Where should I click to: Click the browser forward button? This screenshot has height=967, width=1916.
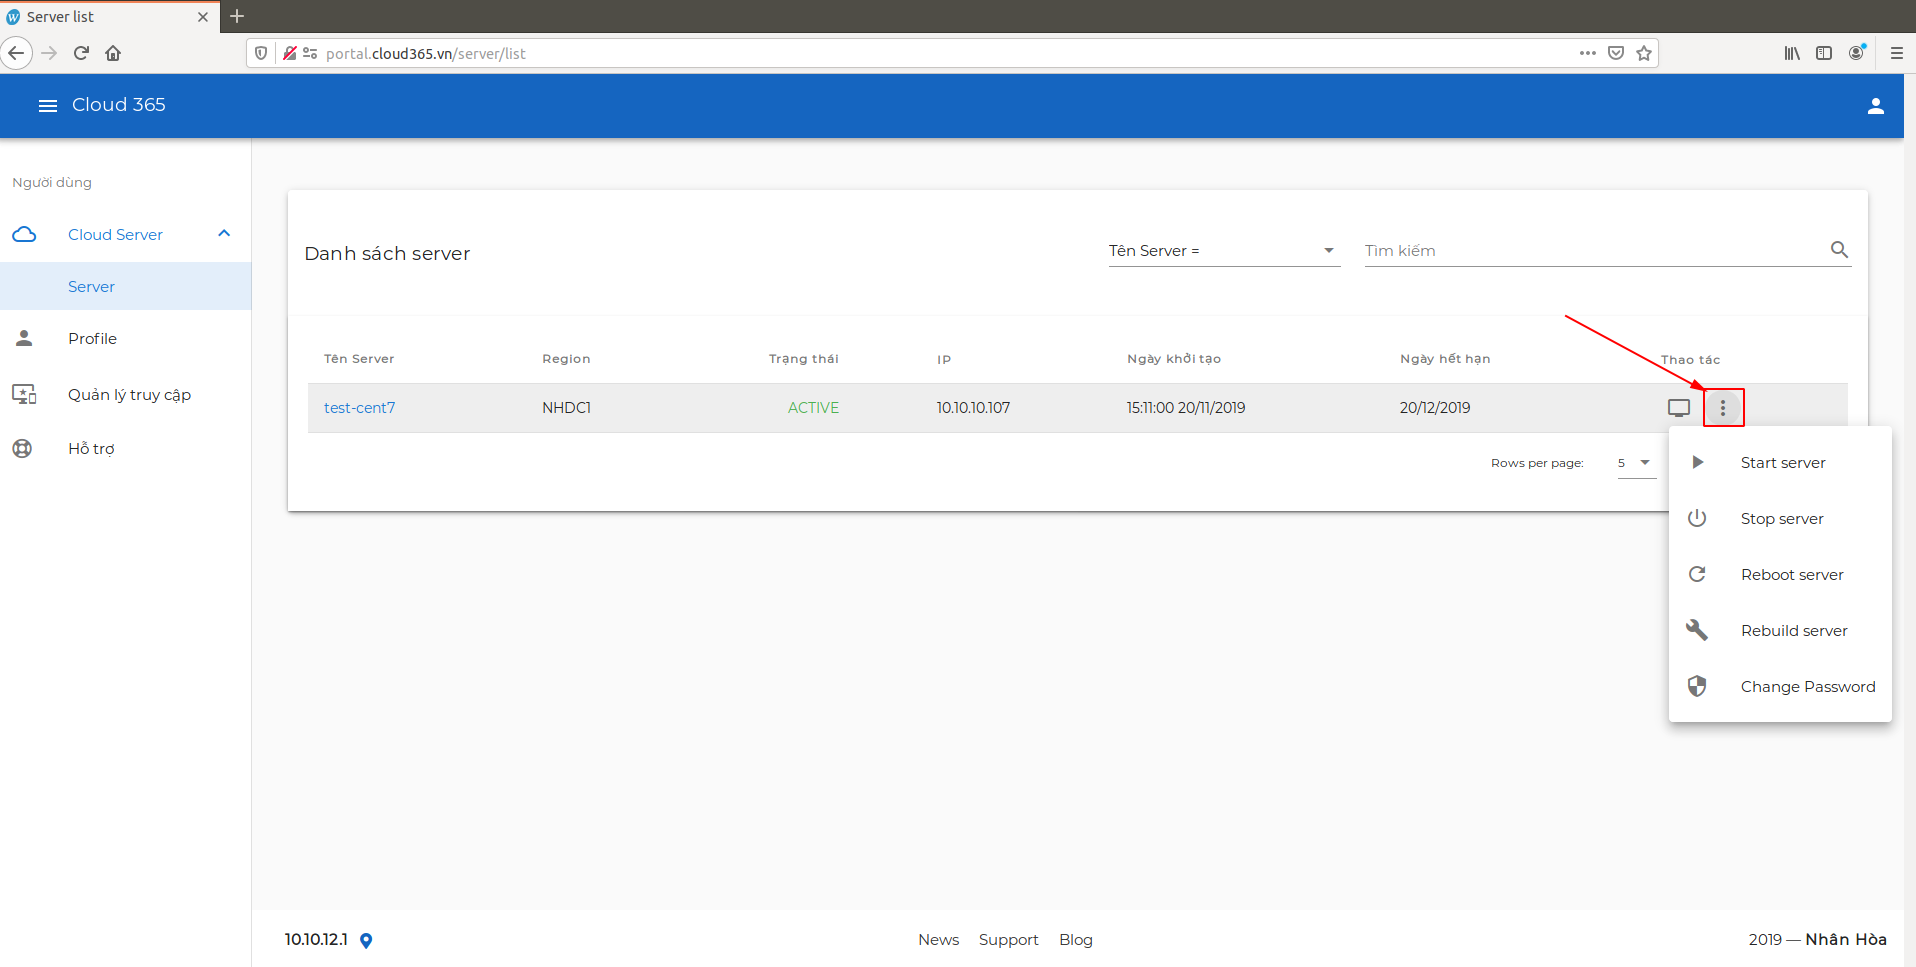49,53
